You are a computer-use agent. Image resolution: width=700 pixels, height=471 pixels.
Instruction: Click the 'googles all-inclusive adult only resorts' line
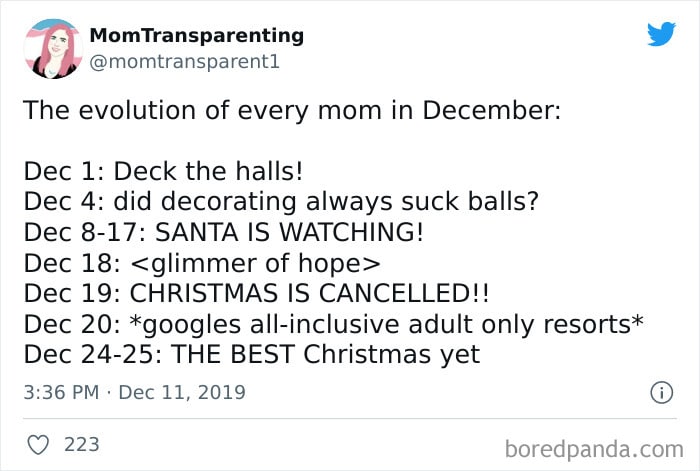[333, 324]
